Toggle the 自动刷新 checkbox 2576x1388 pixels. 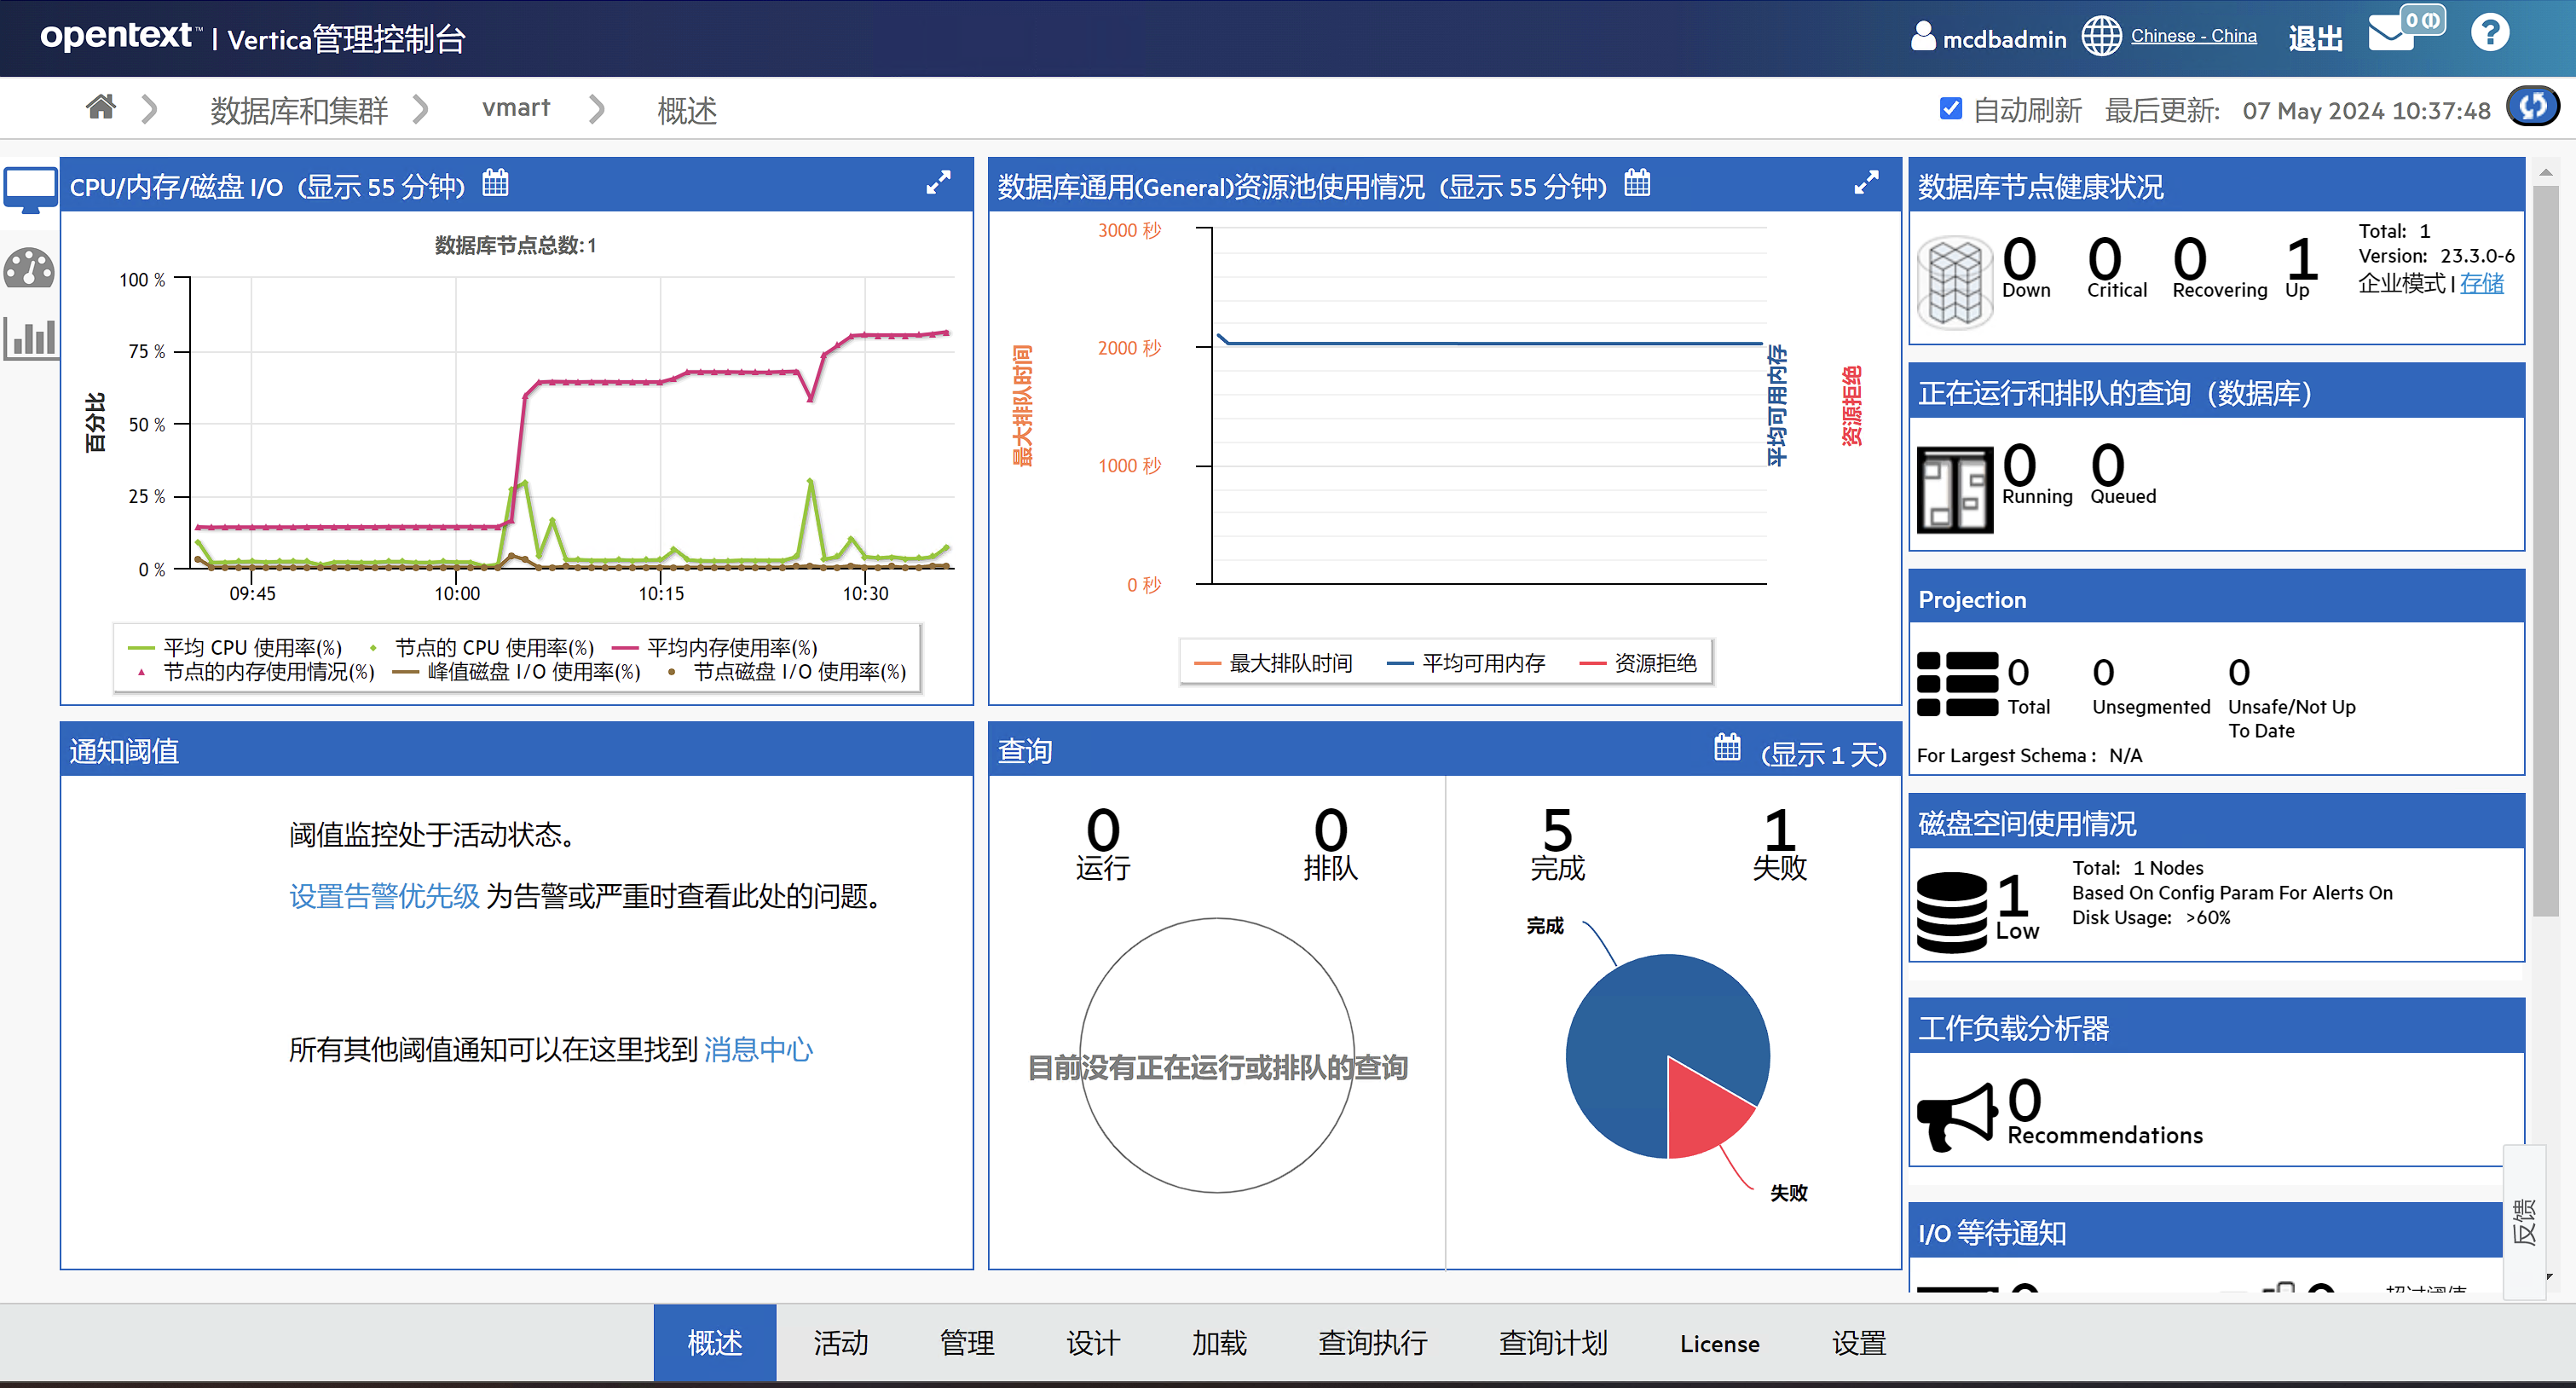[x=1950, y=109]
